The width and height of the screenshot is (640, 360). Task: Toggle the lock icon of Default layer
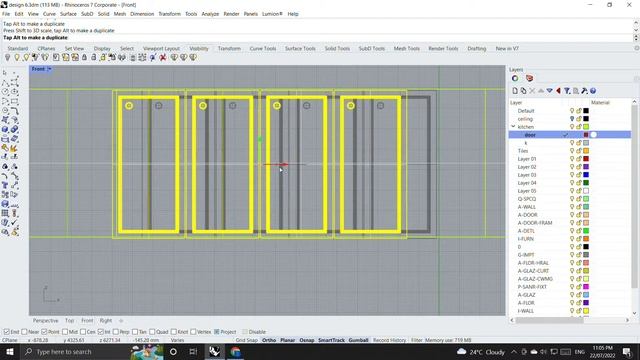(579, 111)
